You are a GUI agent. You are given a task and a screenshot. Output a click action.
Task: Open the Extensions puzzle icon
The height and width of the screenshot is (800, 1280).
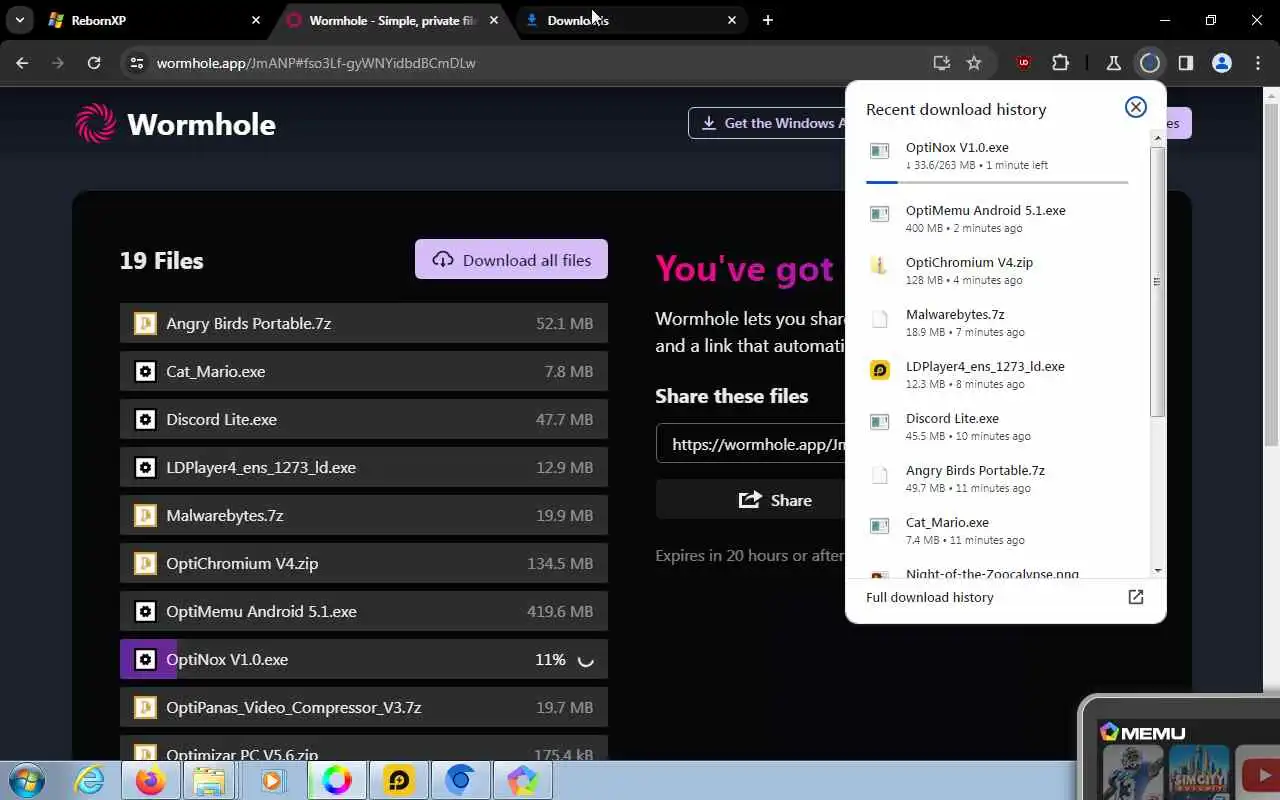(1060, 63)
